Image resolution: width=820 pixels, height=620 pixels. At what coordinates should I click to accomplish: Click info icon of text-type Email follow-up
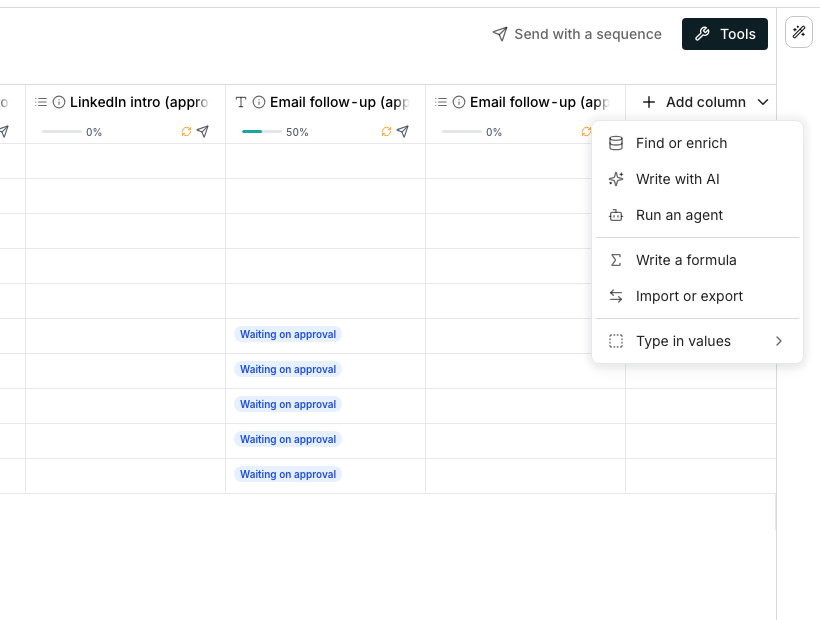[x=259, y=102]
